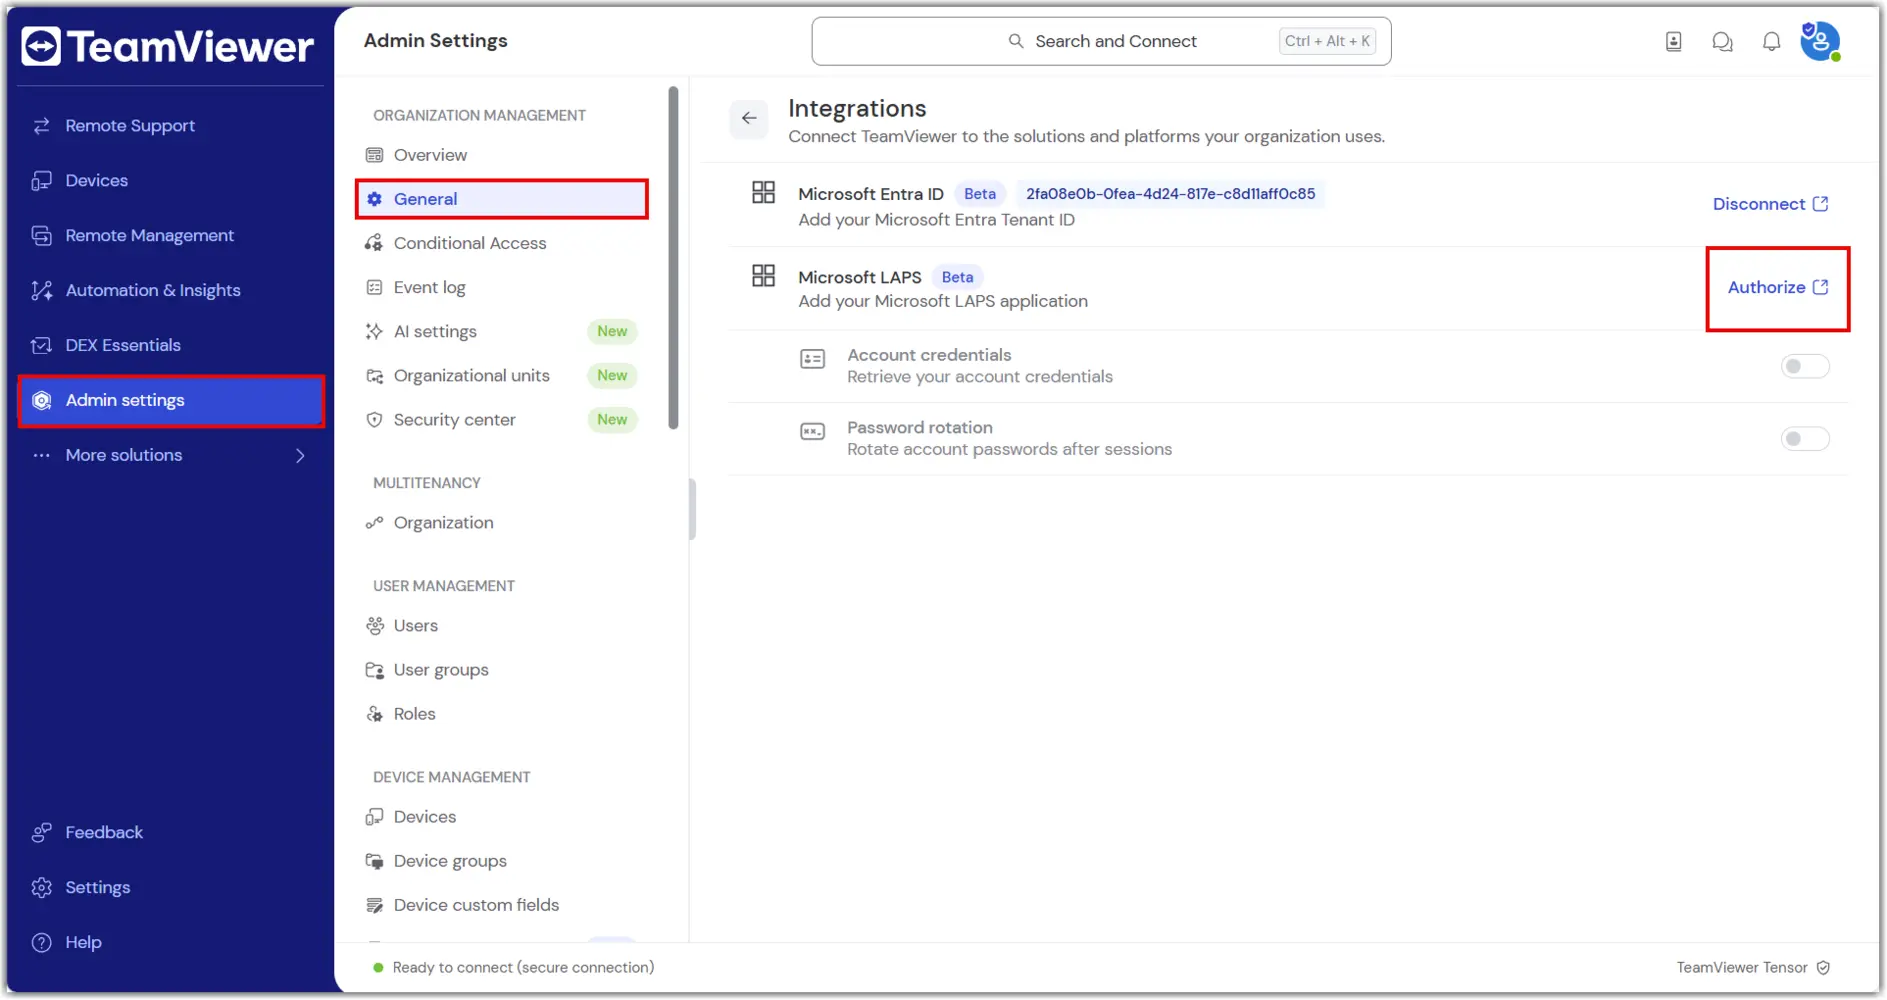This screenshot has width=1887, height=1000.
Task: Open Automation & Insights
Action: point(171,291)
